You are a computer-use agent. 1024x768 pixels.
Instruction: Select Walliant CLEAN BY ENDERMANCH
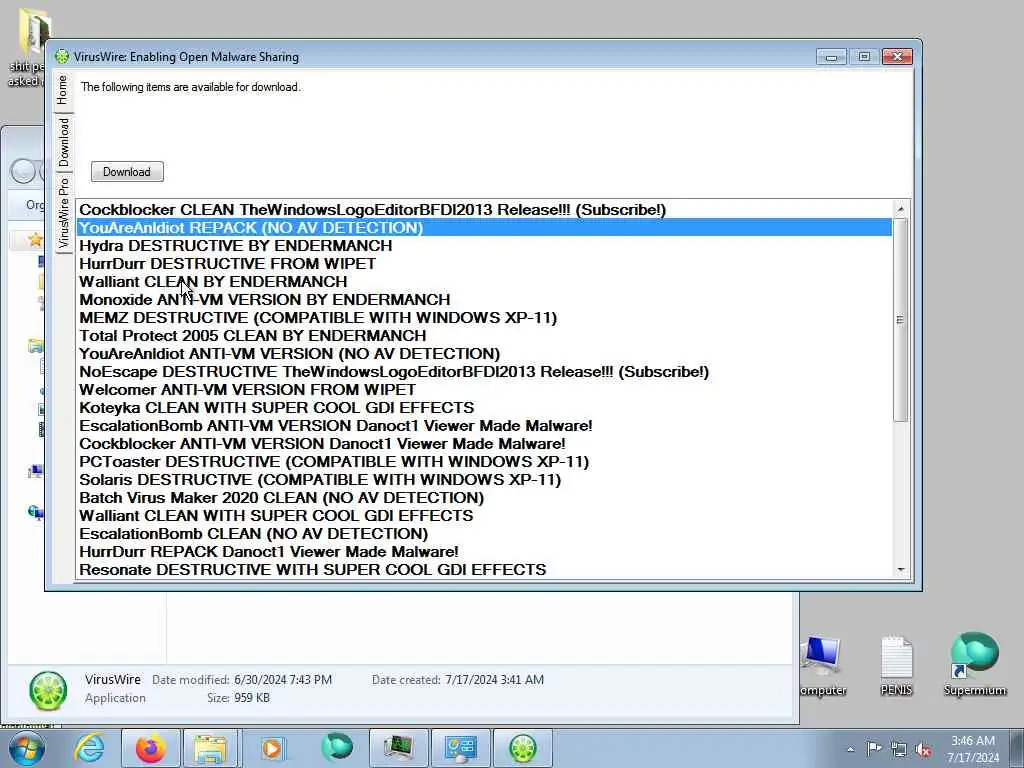click(x=484, y=281)
